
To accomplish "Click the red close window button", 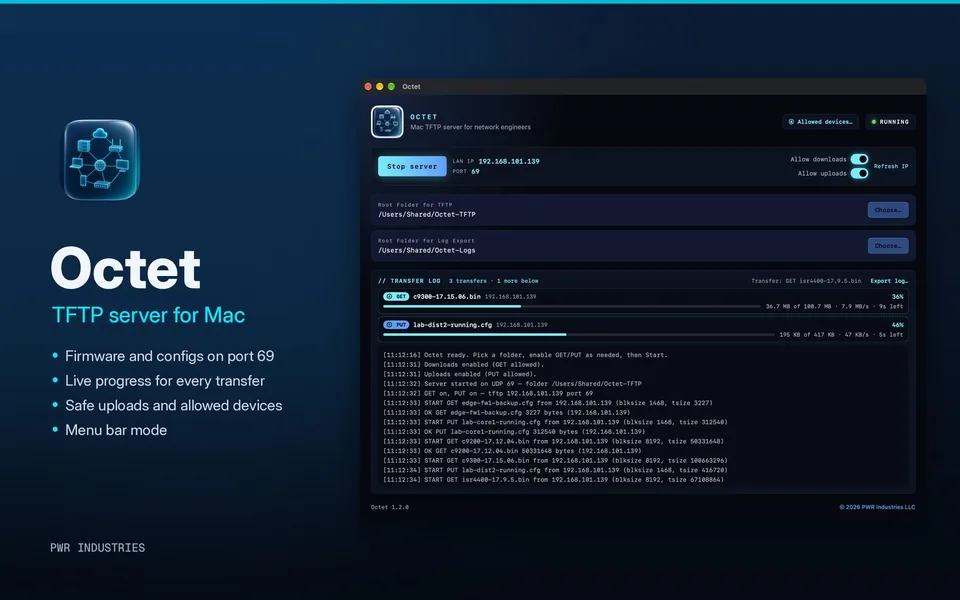I will click(x=368, y=86).
